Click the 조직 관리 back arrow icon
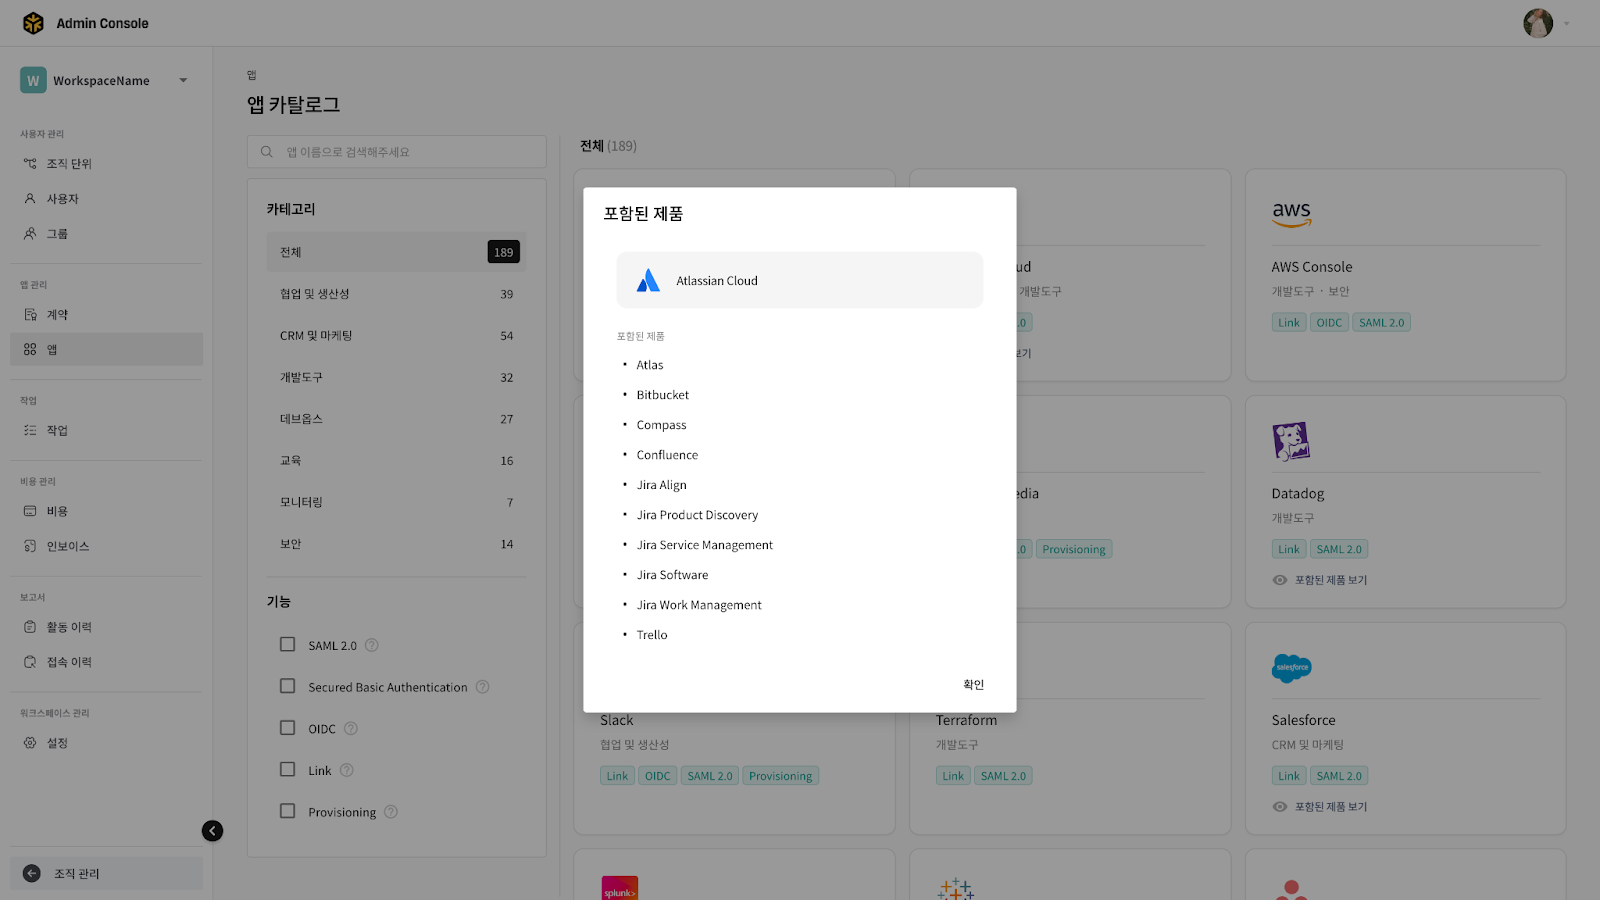The image size is (1600, 900). click(32, 873)
